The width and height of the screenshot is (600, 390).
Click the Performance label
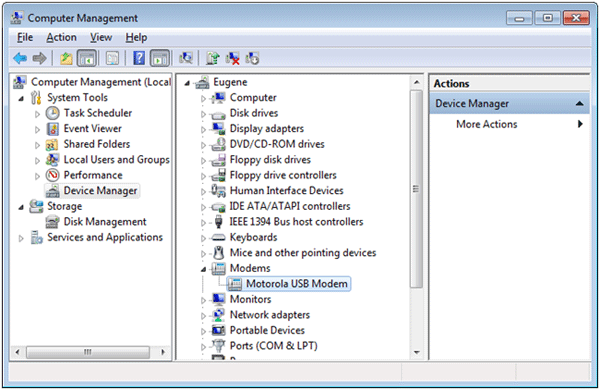(93, 175)
